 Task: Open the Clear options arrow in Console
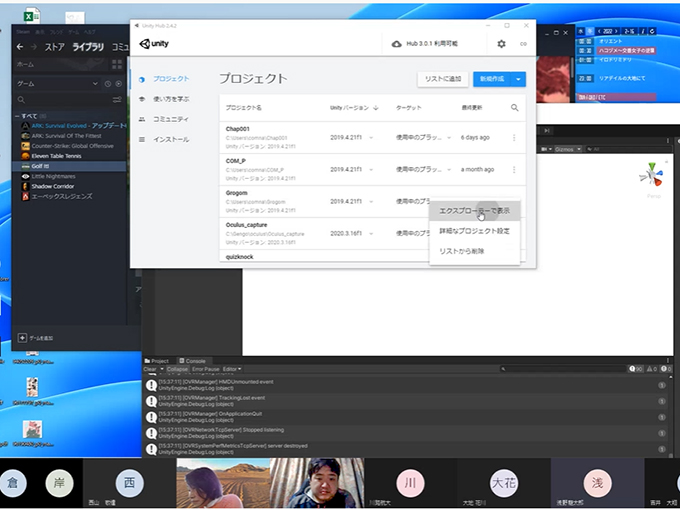162,369
